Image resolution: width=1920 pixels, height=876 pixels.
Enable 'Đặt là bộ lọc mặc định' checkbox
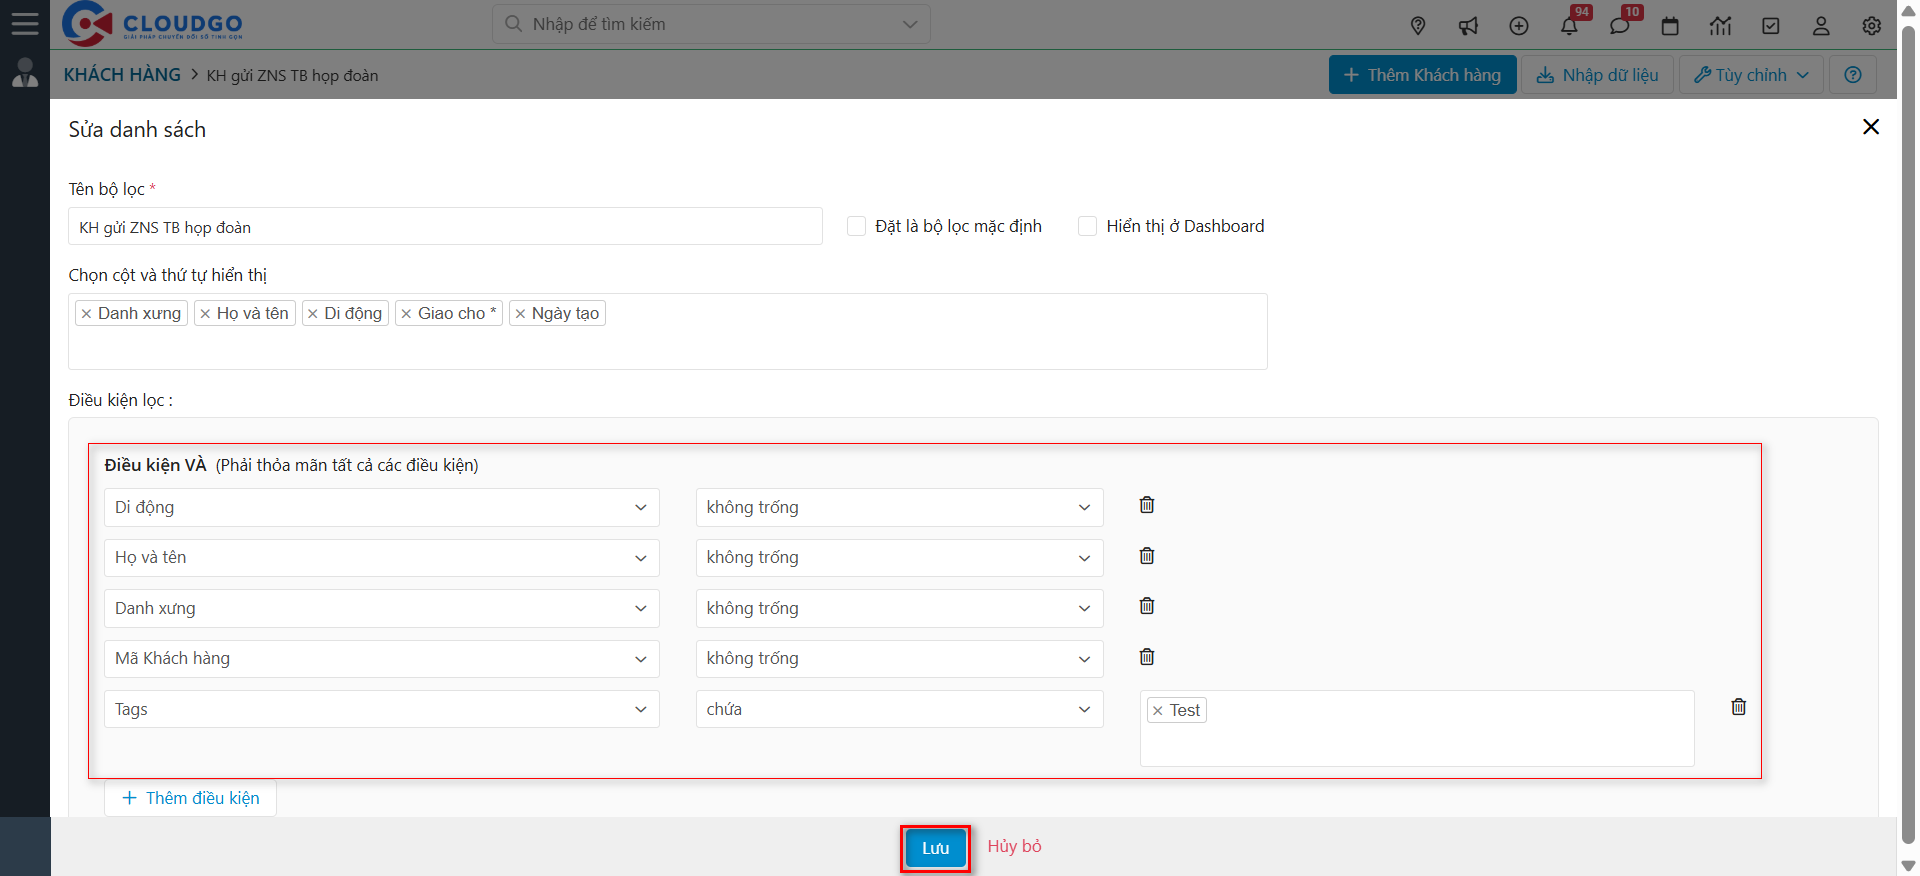[x=856, y=226]
